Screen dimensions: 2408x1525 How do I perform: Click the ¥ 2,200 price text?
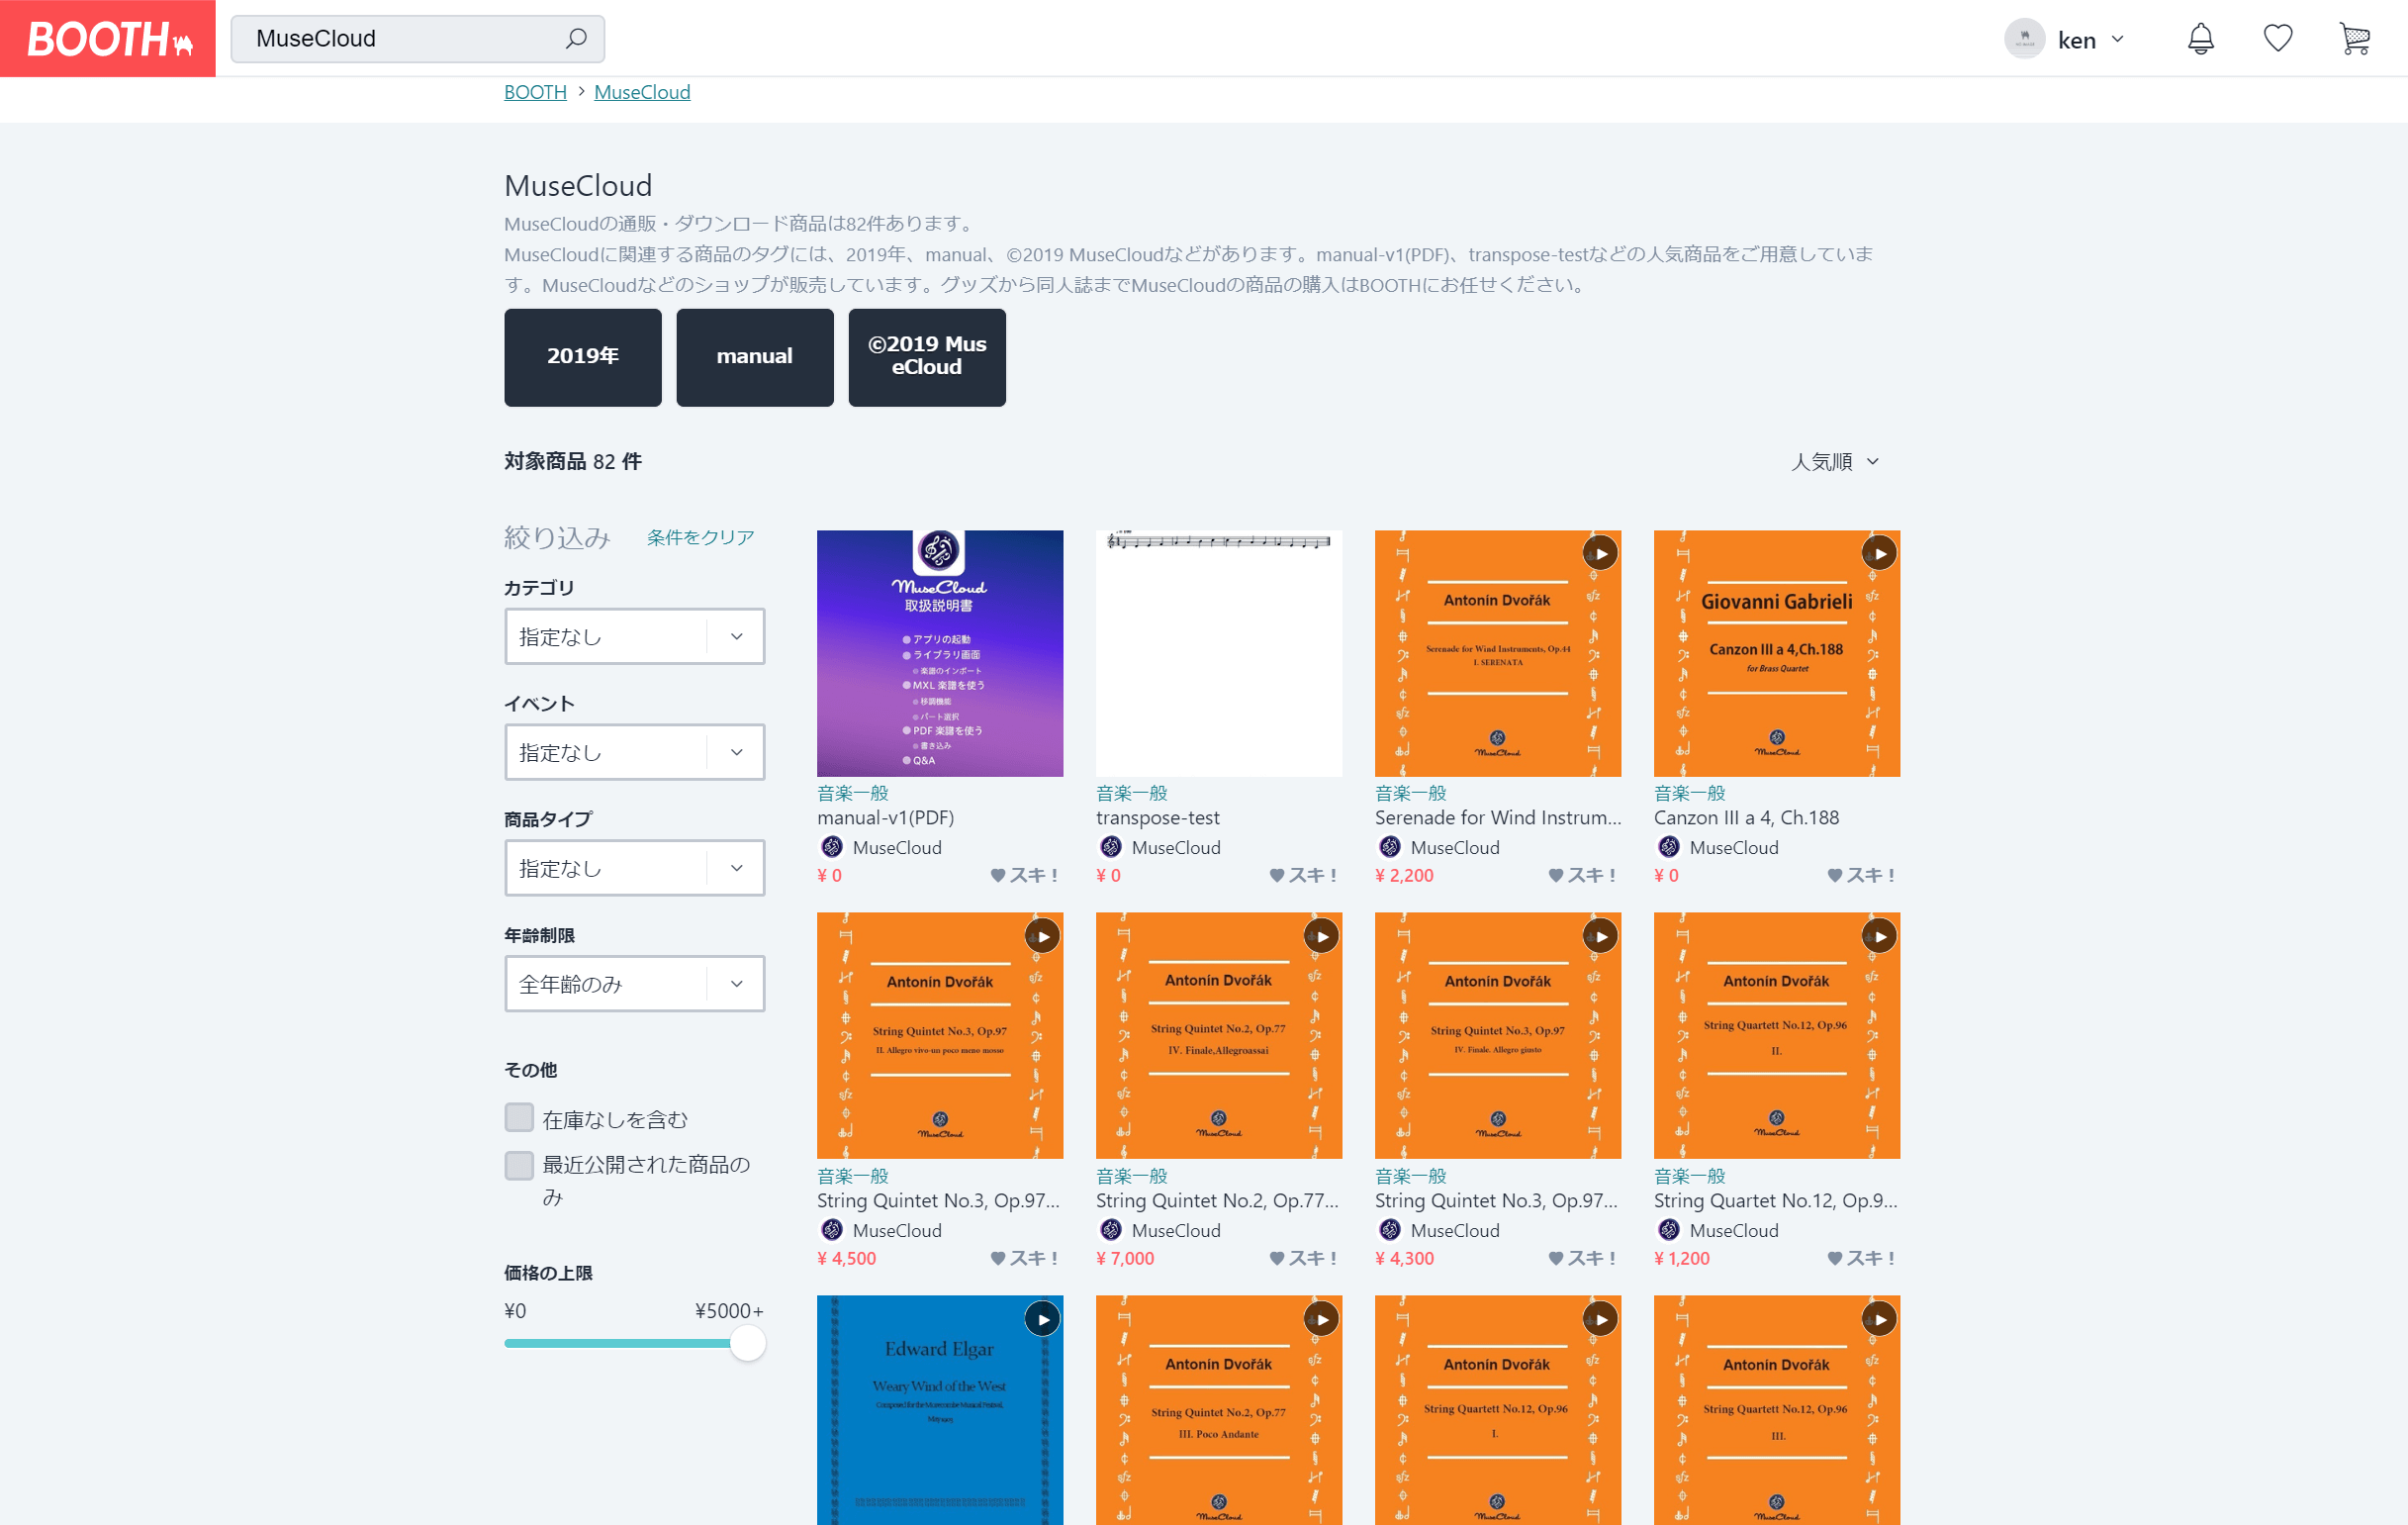[x=1404, y=875]
